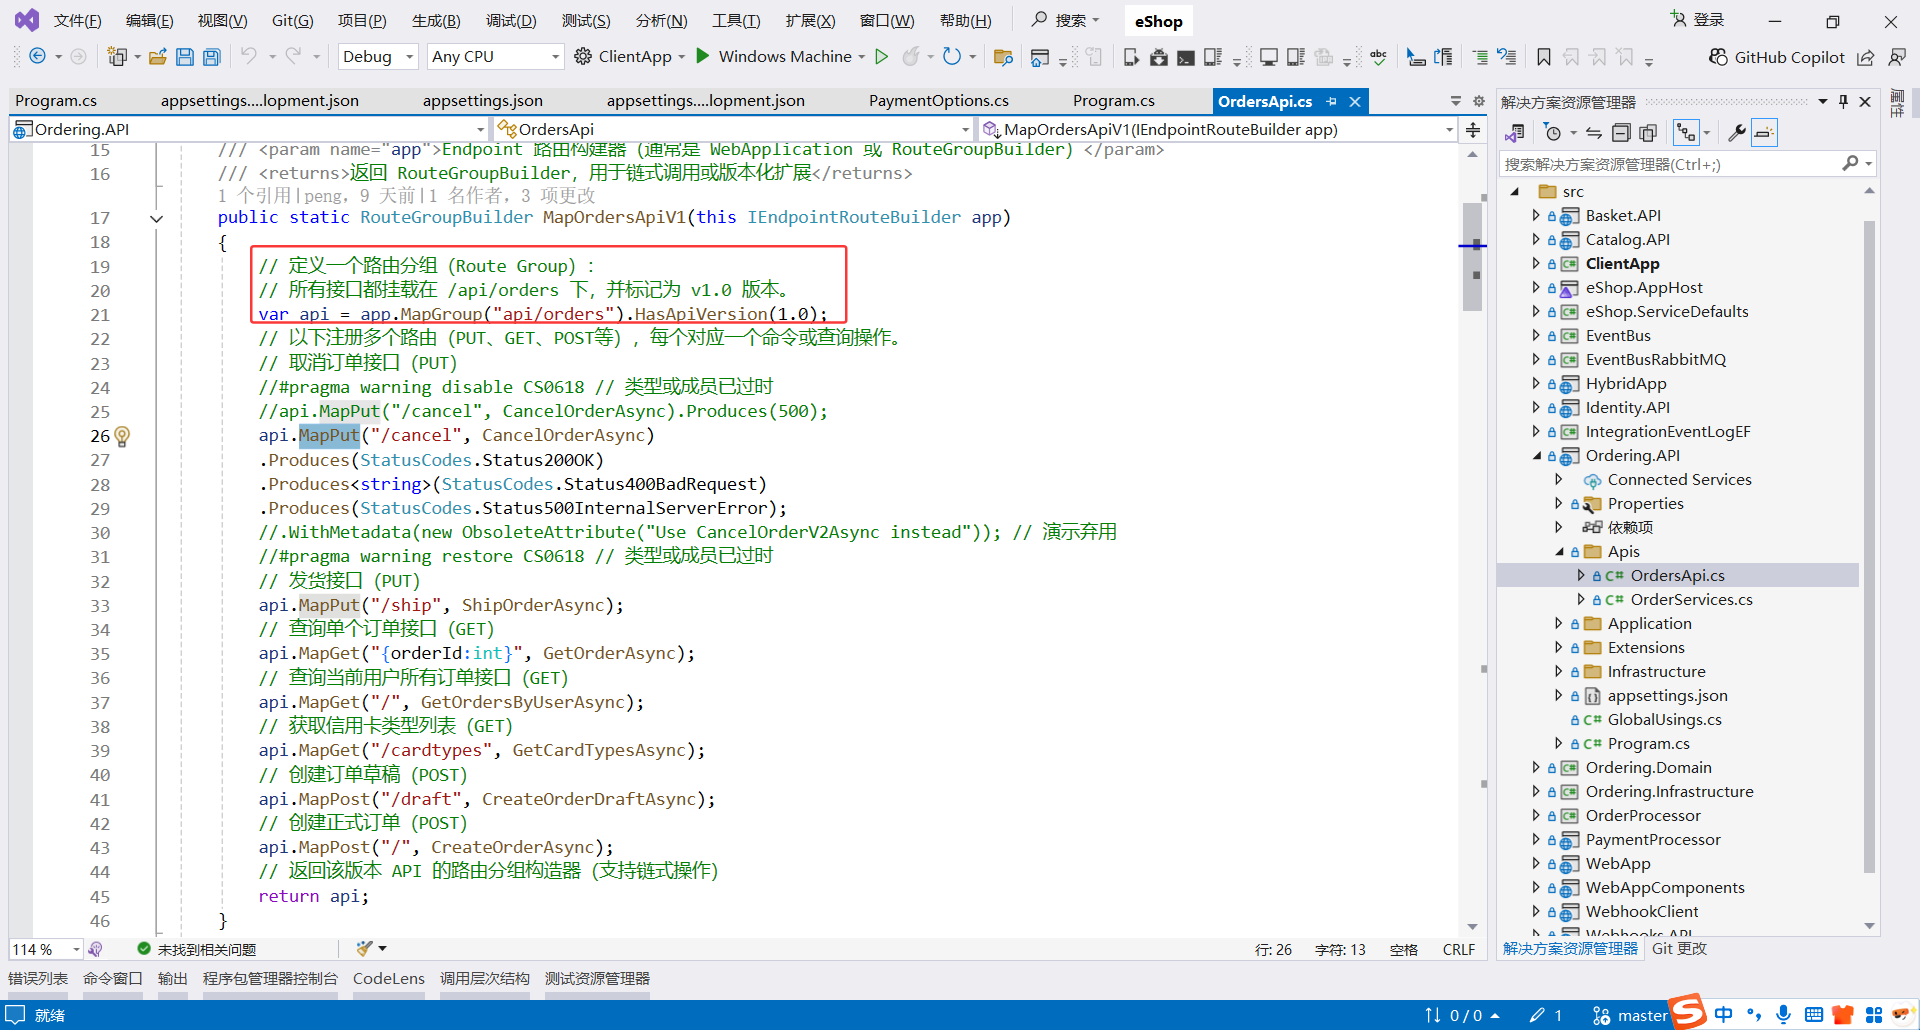Save the current file with single-disk icon
The height and width of the screenshot is (1030, 1920).
185,57
